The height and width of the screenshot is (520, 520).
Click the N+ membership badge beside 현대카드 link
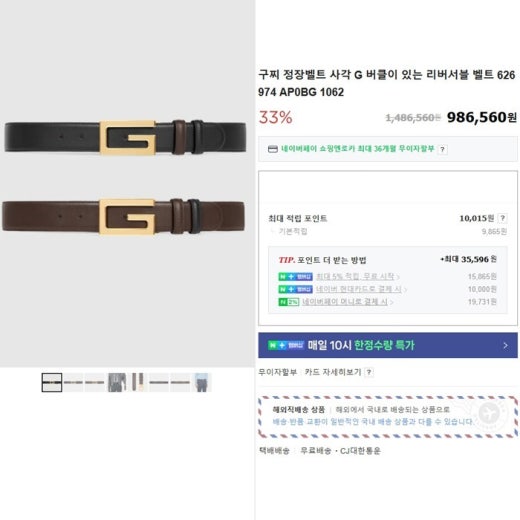pyautogui.click(x=295, y=289)
